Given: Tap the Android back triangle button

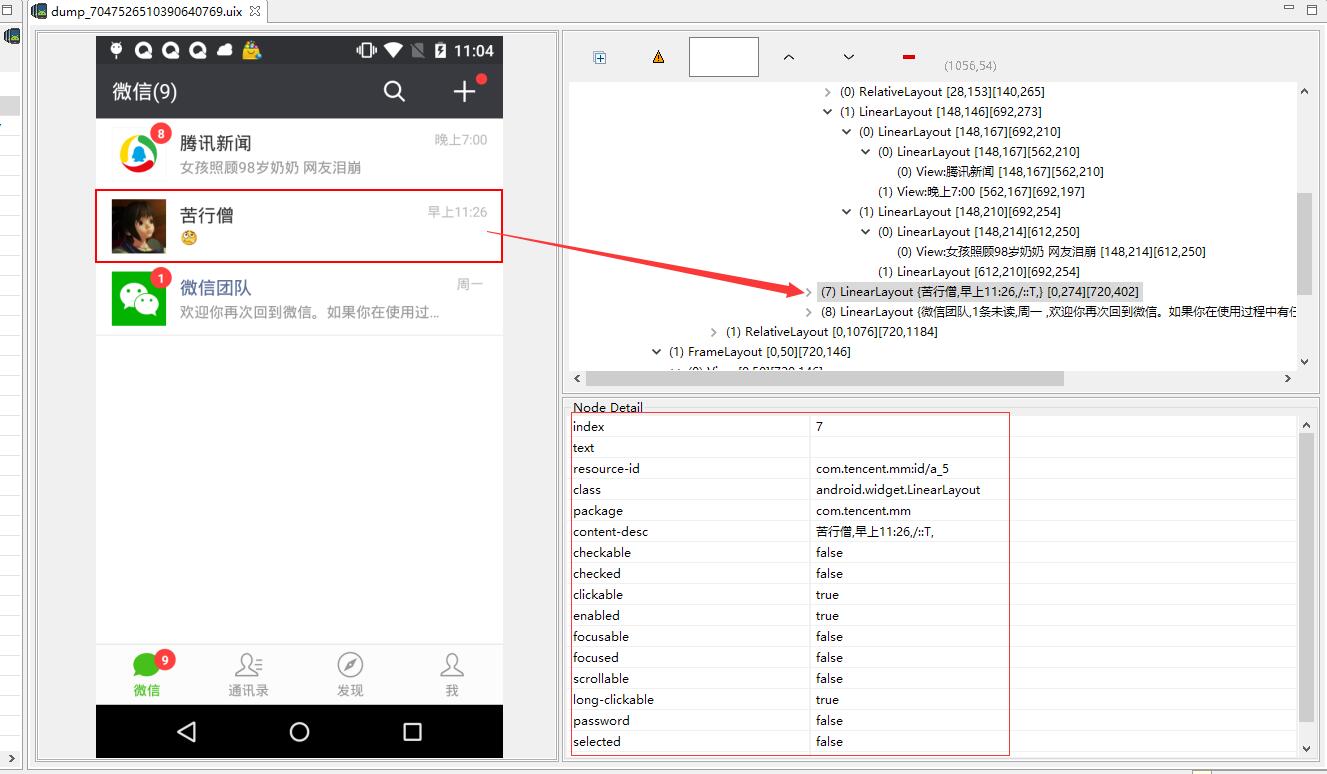Looking at the screenshot, I should tap(186, 732).
